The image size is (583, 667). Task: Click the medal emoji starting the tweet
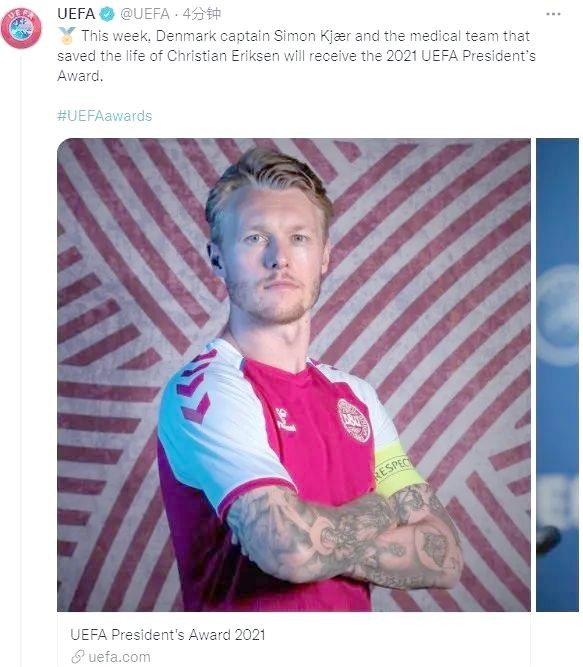click(x=66, y=36)
